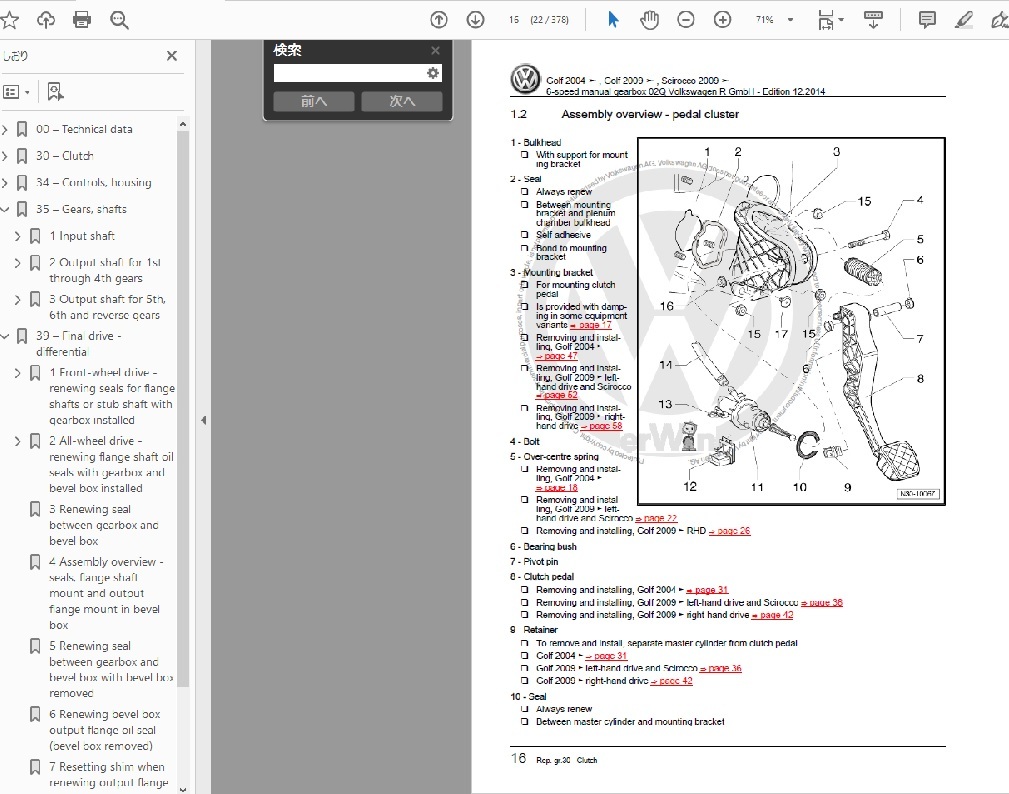This screenshot has height=794, width=1009.
Task: Select the arrow selection tool
Action: point(613,20)
